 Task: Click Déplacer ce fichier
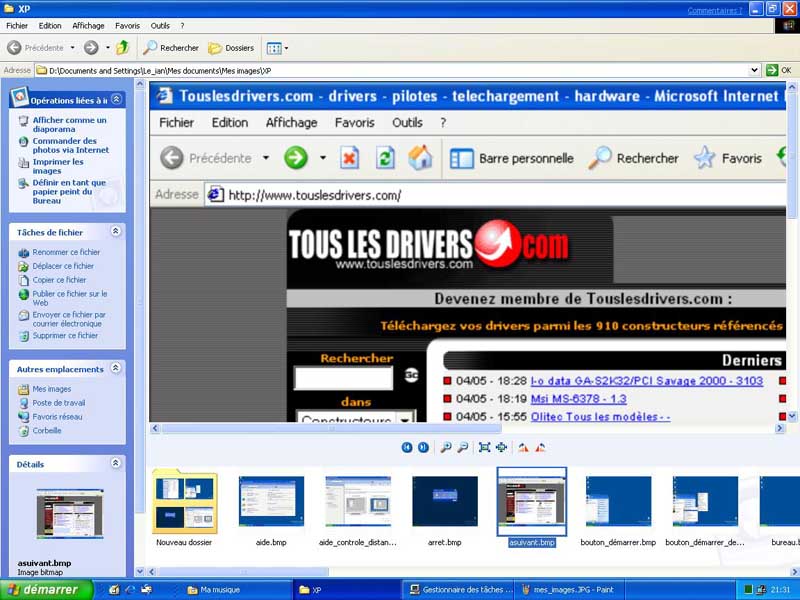[63, 266]
